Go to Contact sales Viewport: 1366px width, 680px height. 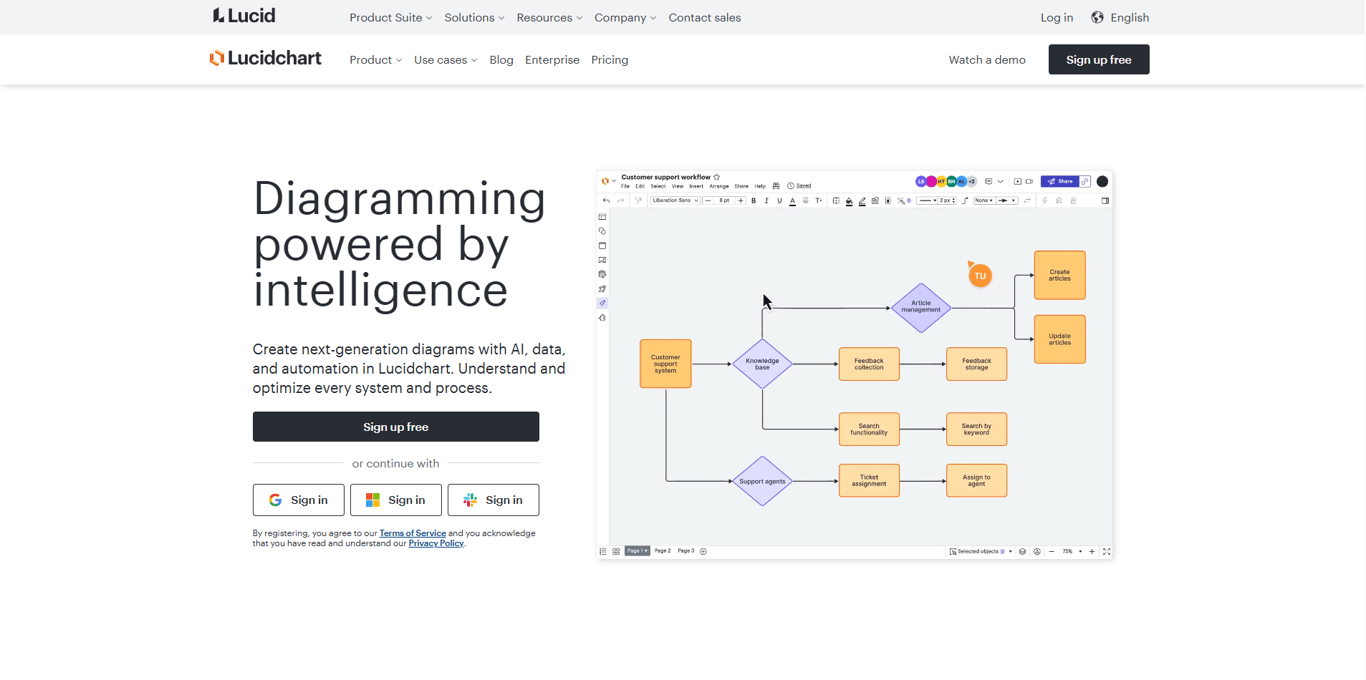click(x=704, y=18)
